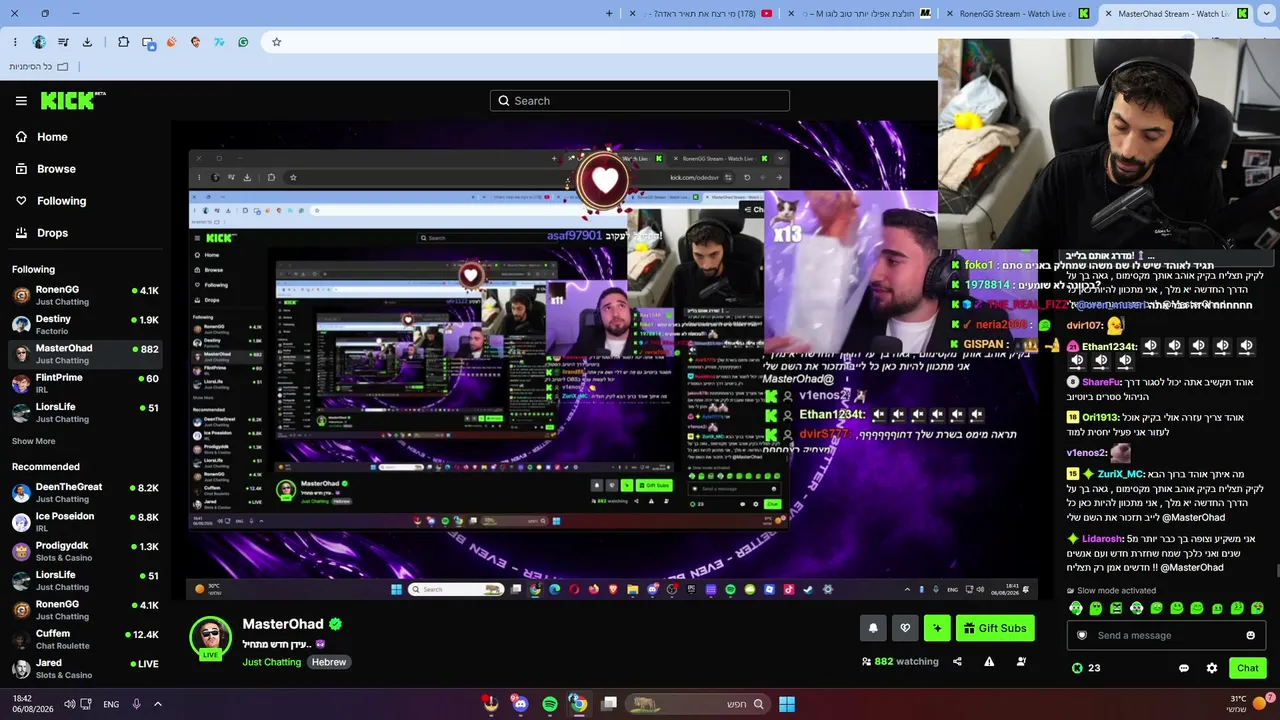This screenshot has width=1280, height=720.
Task: Open RonenGG channel under Following list
Action: (86, 295)
